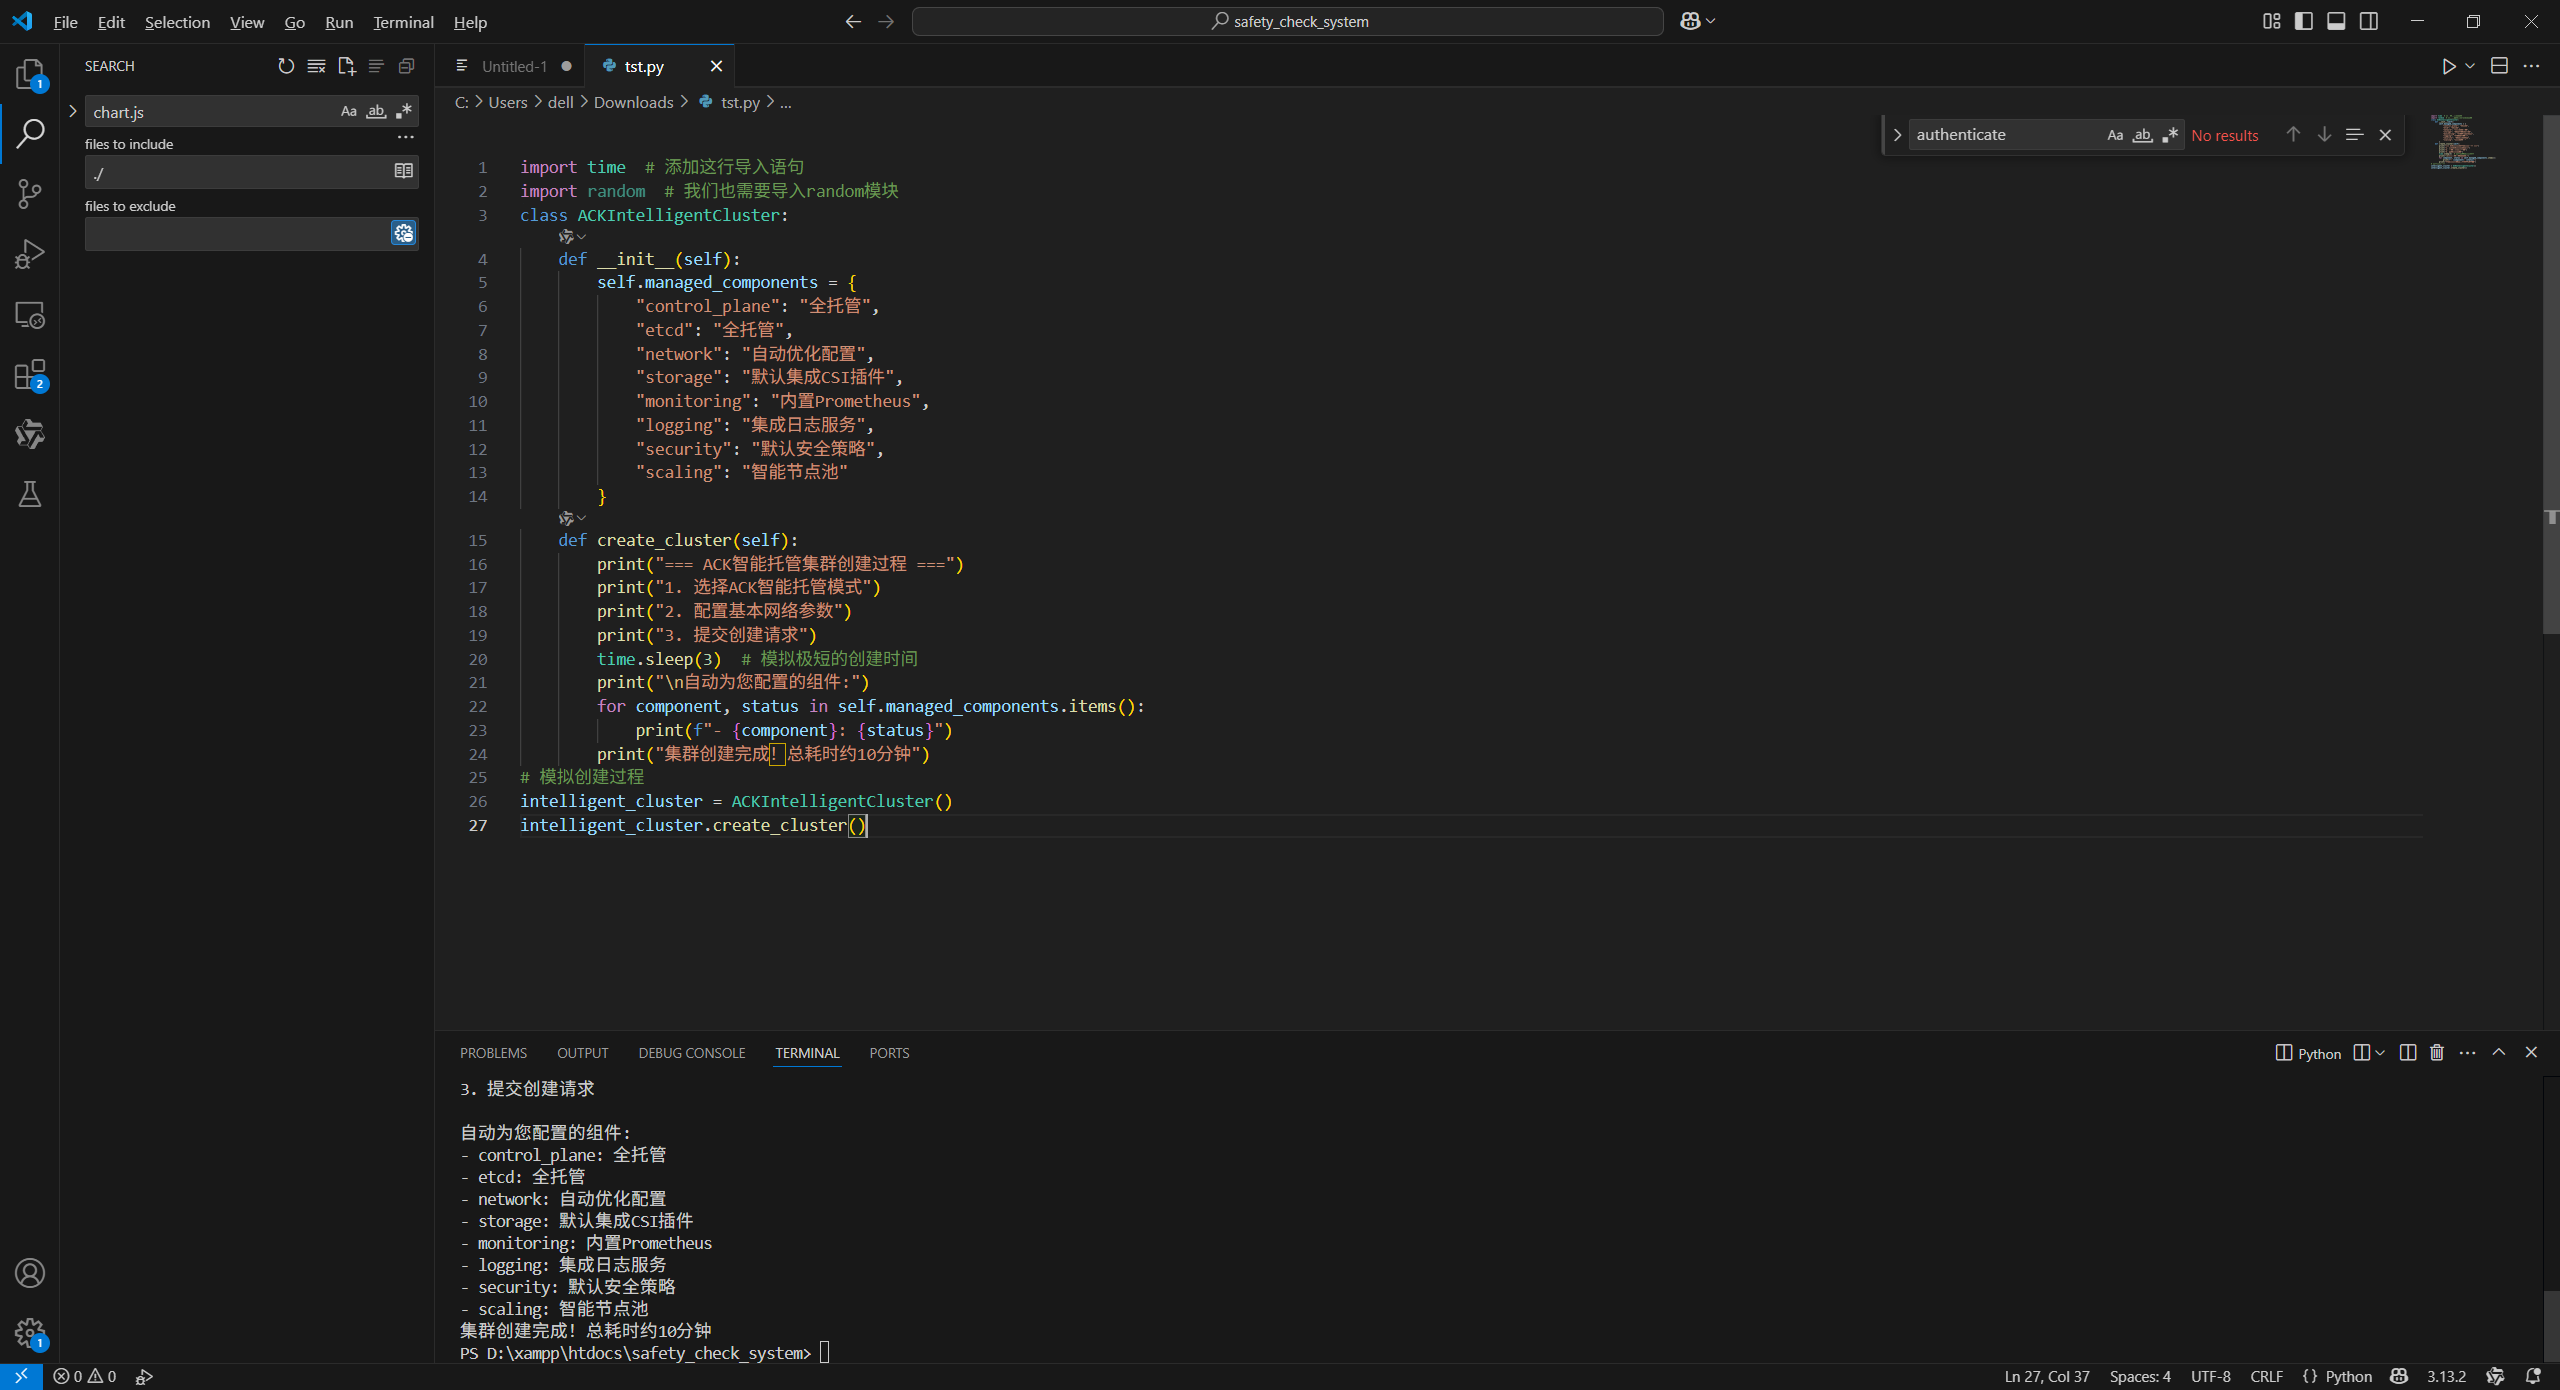Change line ending via CRLF status
Screen dimensions: 2560x1390
tap(2266, 1376)
